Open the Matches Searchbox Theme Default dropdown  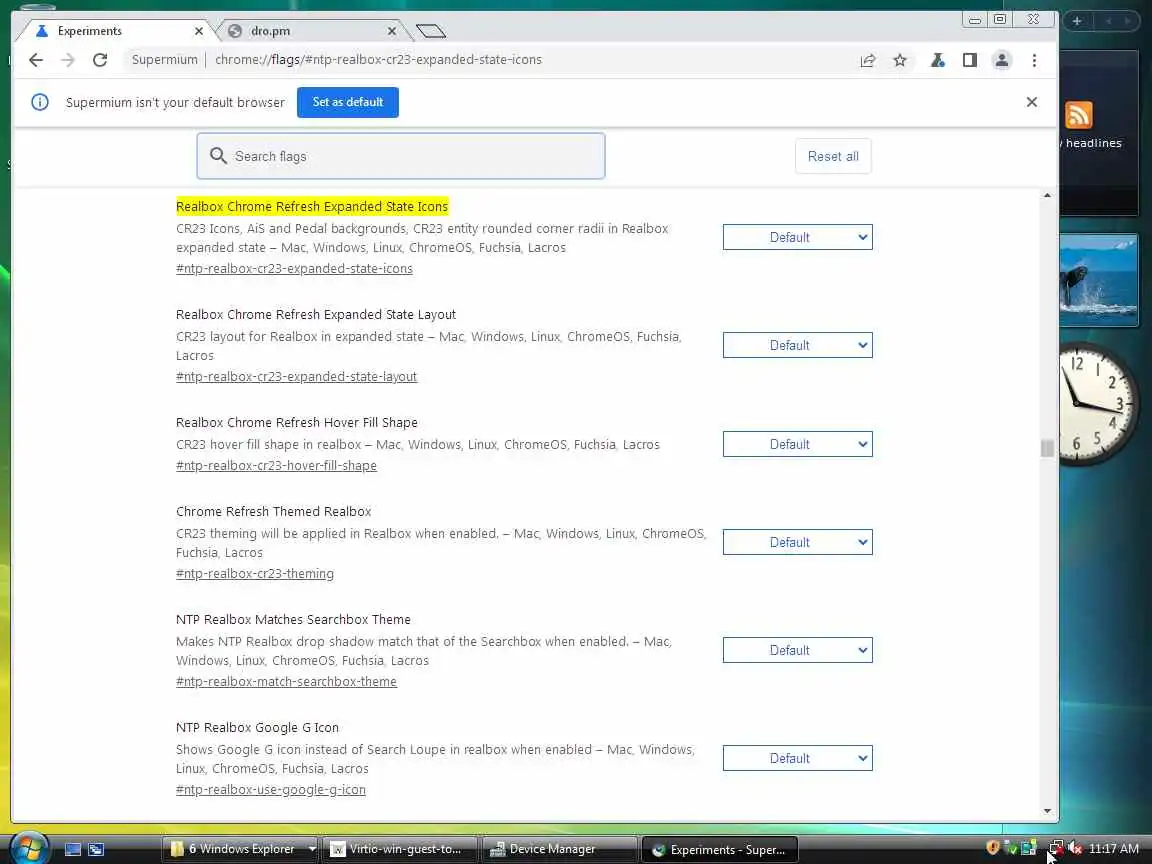click(797, 650)
